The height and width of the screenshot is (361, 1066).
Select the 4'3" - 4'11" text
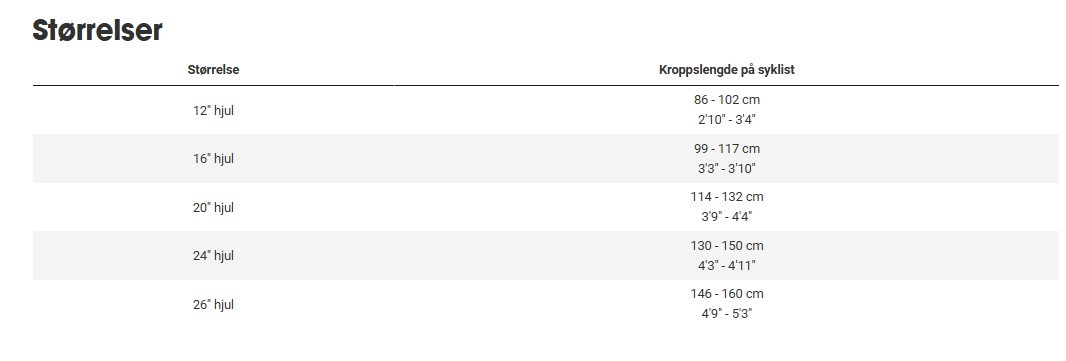click(727, 265)
